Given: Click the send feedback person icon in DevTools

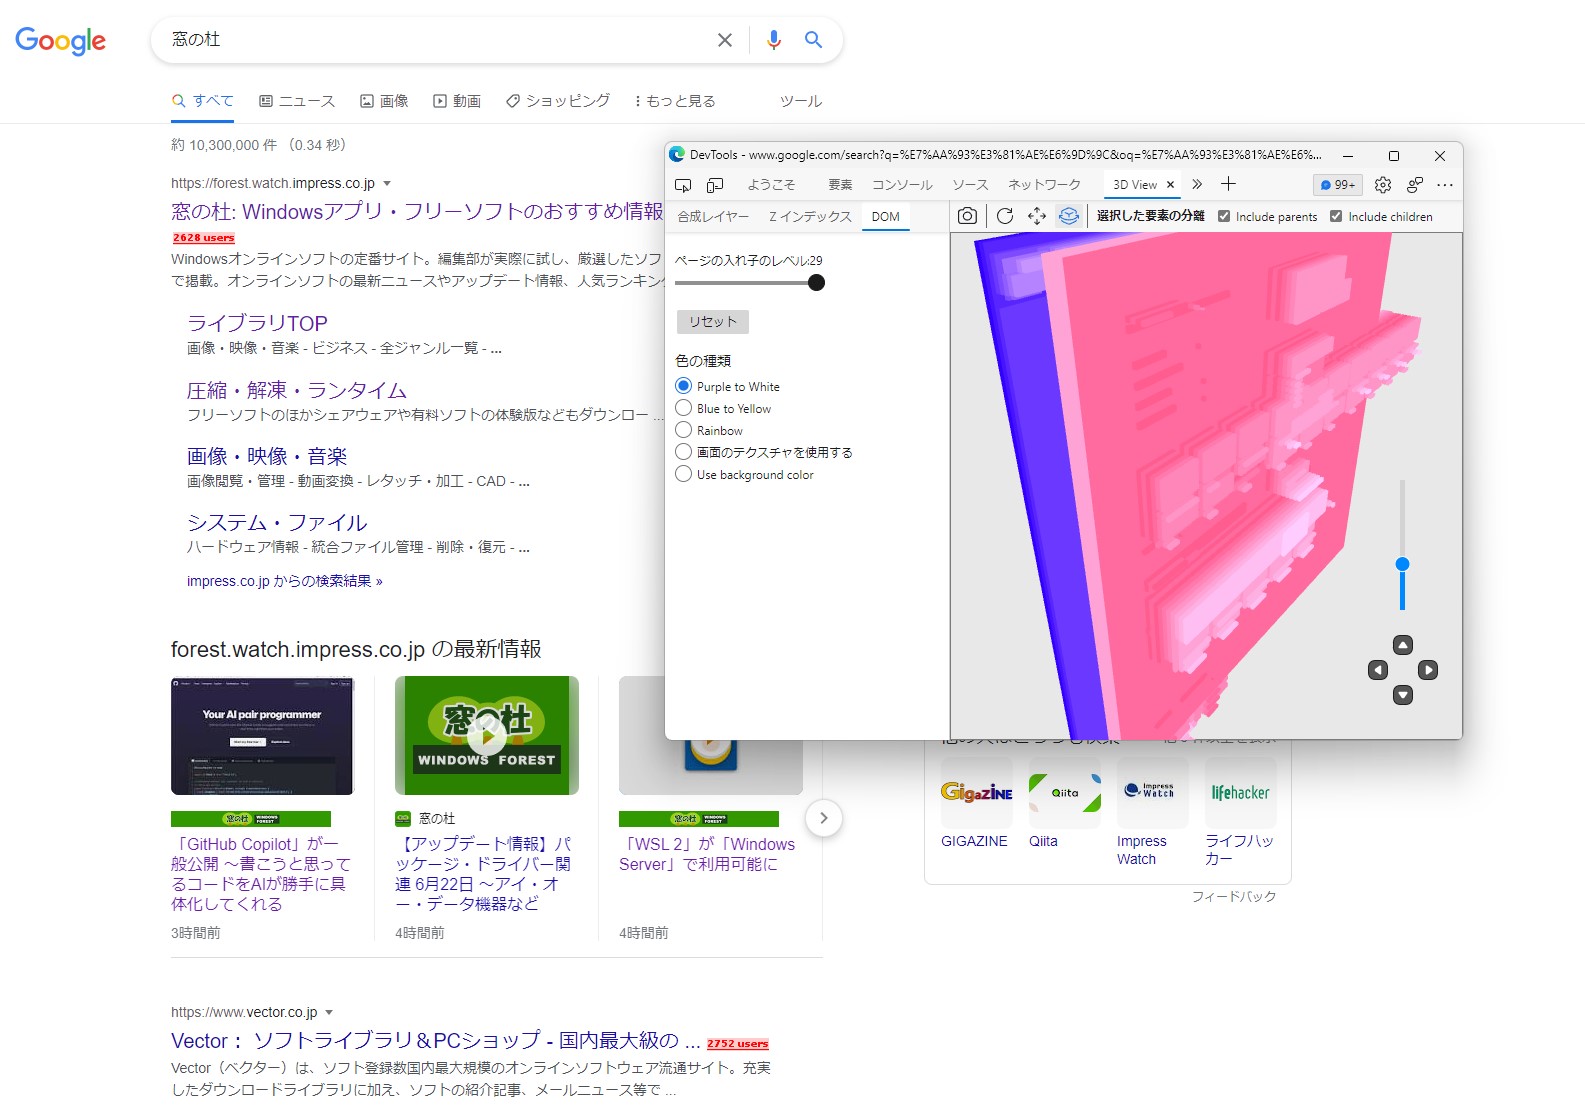Looking at the screenshot, I should coord(1415,185).
